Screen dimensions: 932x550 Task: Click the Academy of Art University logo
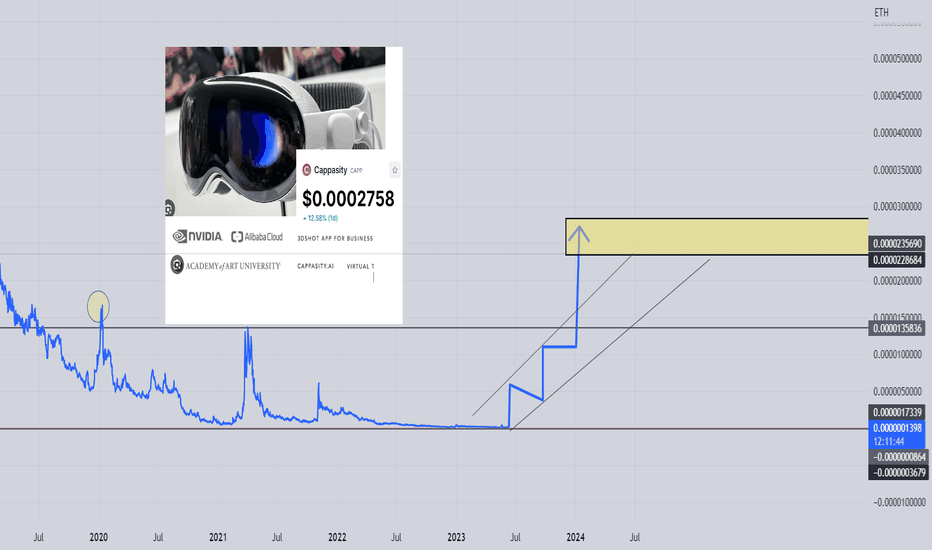click(225, 265)
